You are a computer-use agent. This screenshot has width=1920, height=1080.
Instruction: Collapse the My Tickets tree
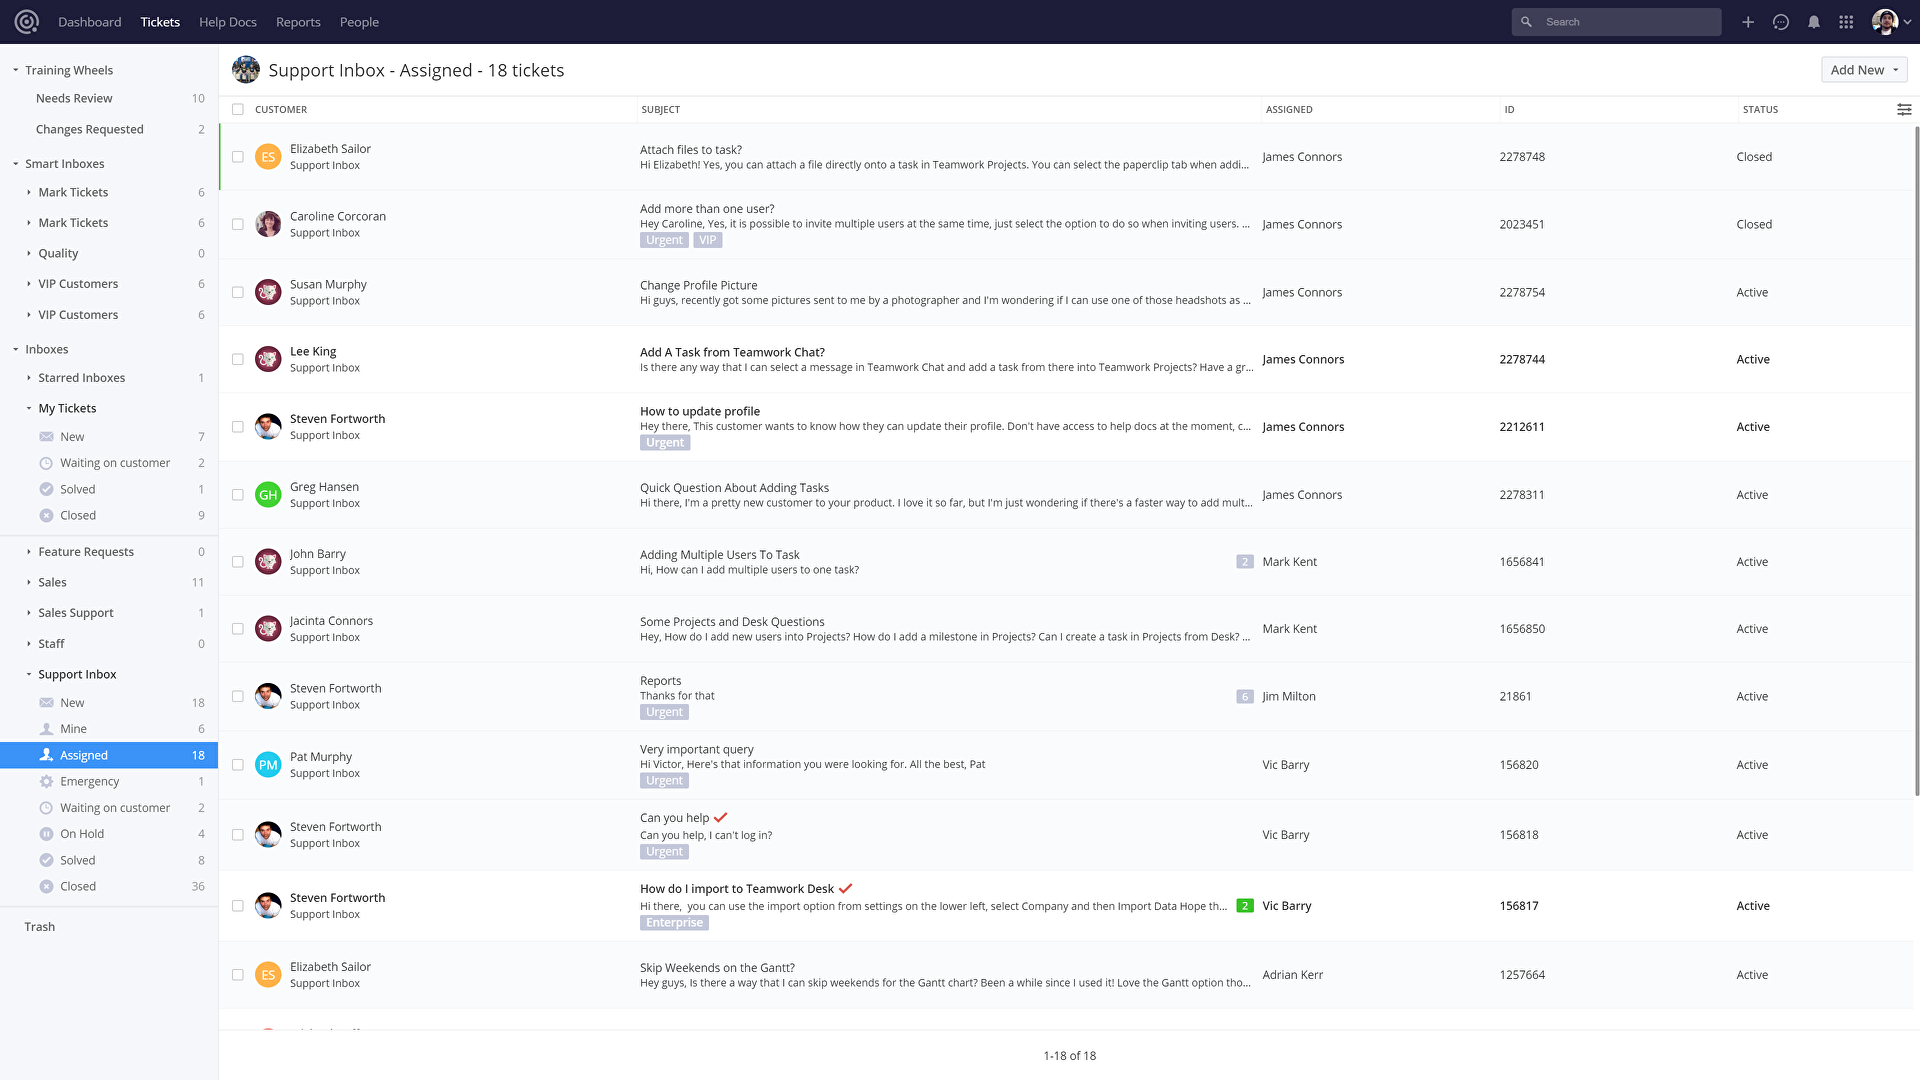point(29,408)
